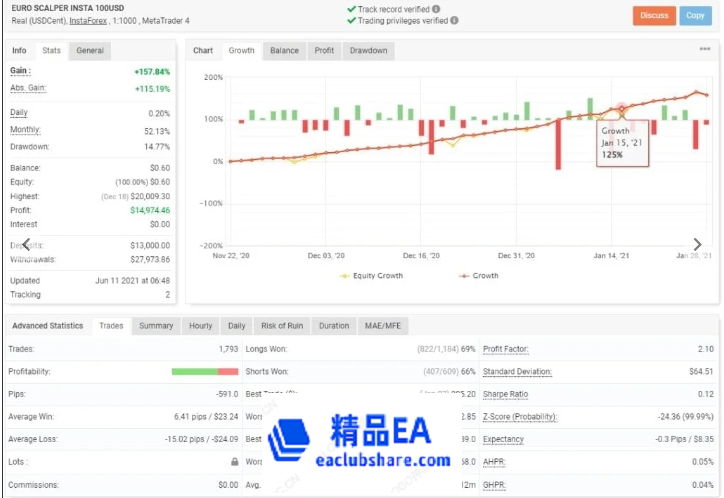724x498 pixels.
Task: Click the green checkmark for Track record verified
Action: tap(351, 8)
